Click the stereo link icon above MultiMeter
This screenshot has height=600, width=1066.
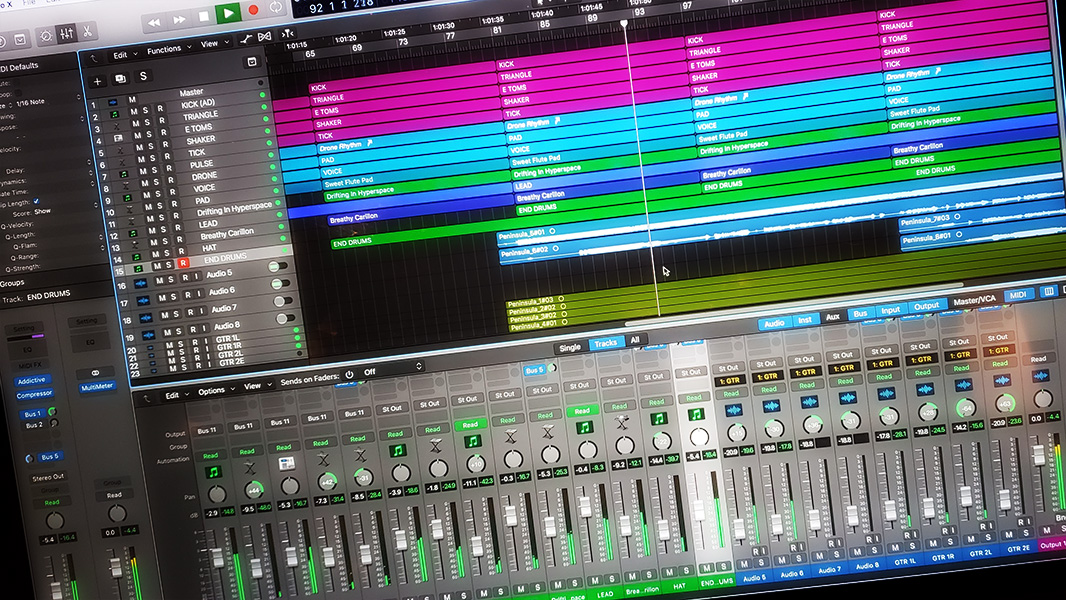[95, 372]
